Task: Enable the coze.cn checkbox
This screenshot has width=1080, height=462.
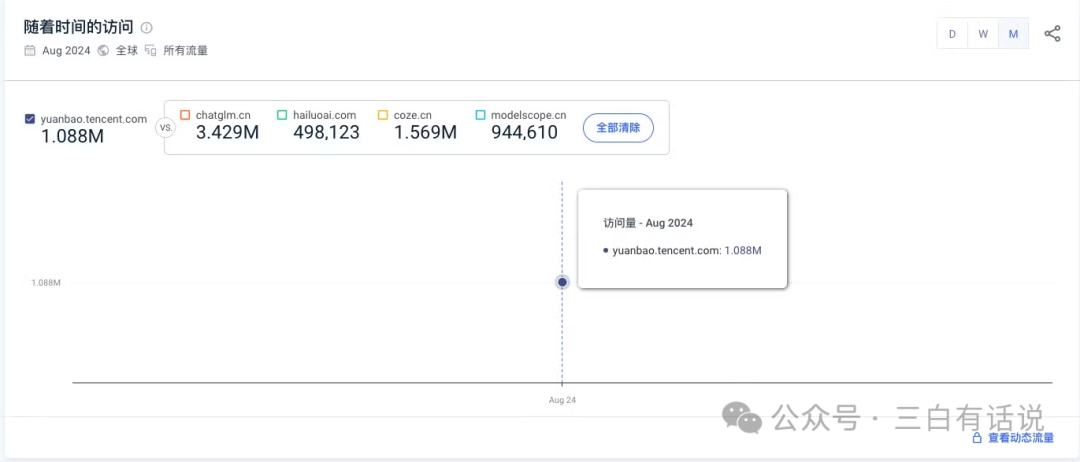Action: pos(383,115)
